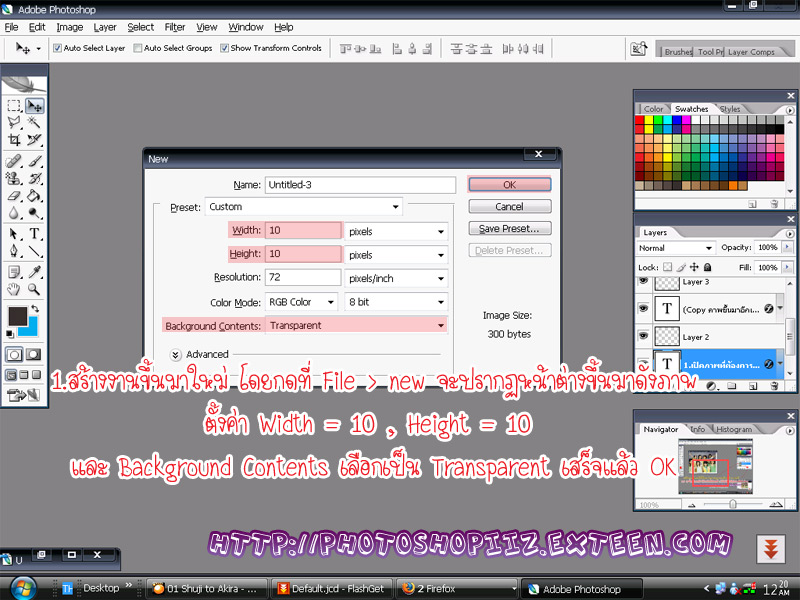This screenshot has width=800, height=600.
Task: Select the Line tool
Action: [34, 251]
